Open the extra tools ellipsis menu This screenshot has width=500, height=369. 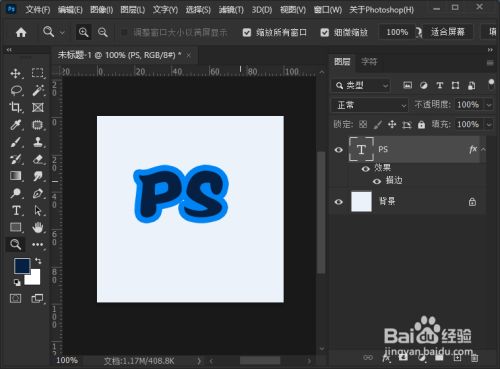pos(37,245)
